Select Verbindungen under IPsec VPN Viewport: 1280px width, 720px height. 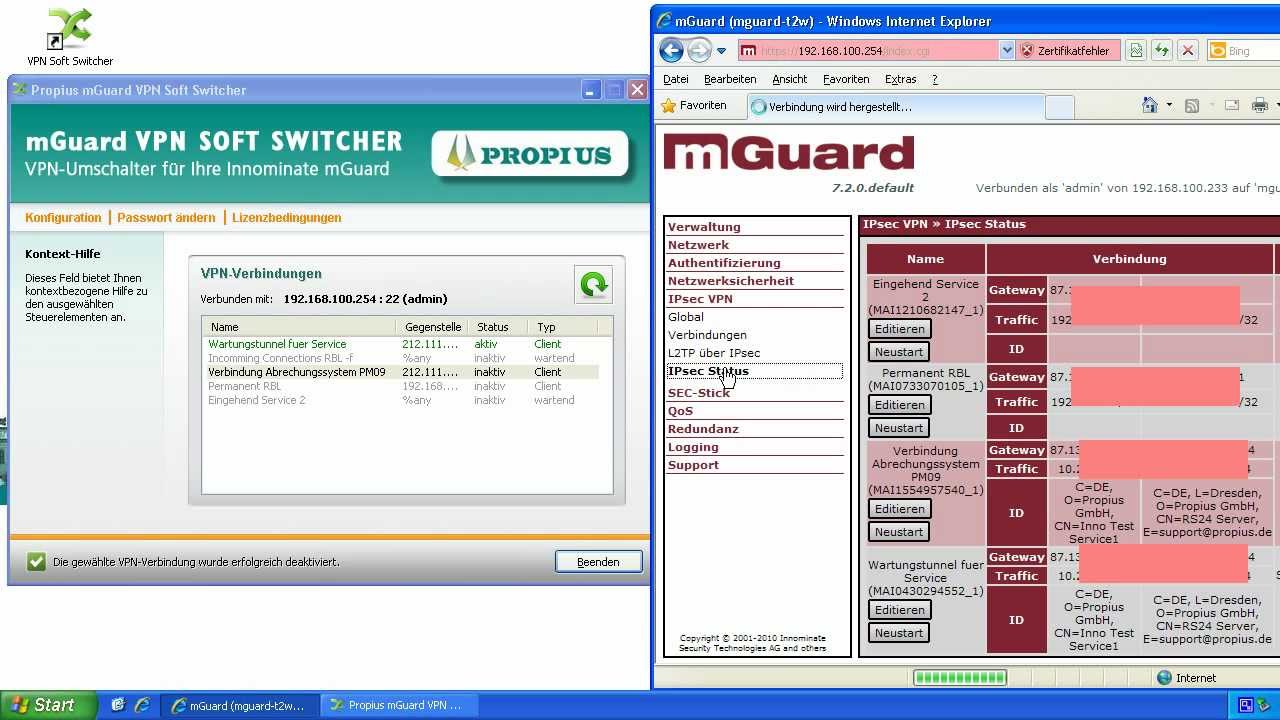pyautogui.click(x=707, y=335)
